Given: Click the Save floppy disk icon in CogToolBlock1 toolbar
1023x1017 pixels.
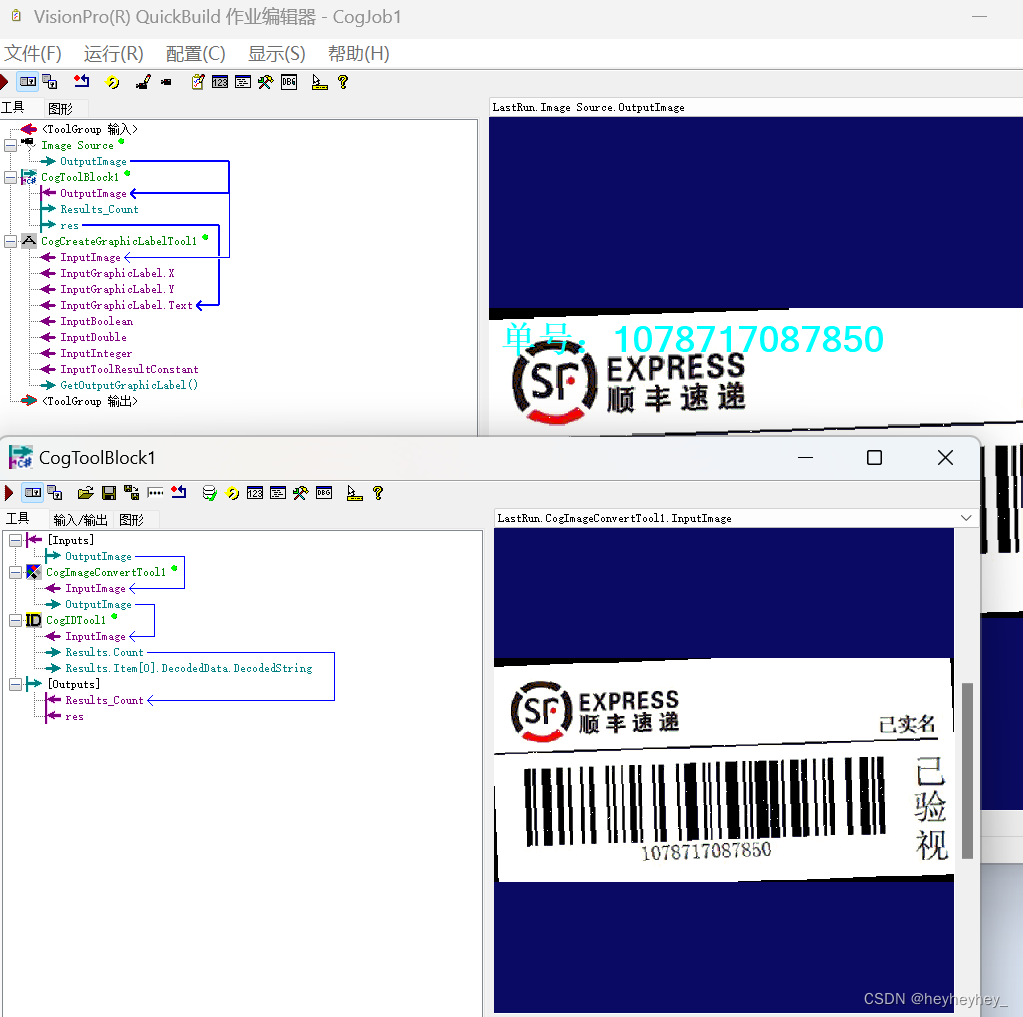Looking at the screenshot, I should pos(109,493).
